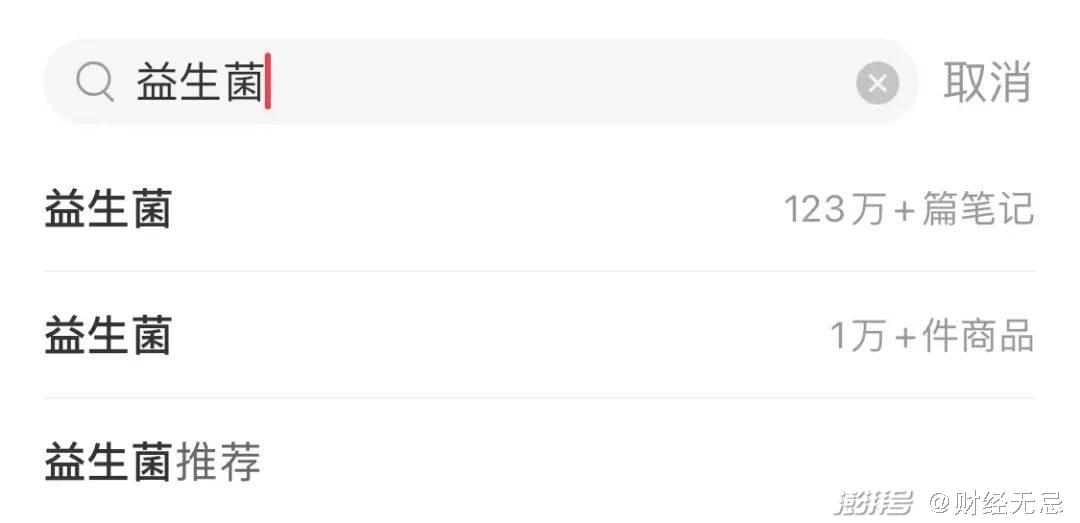The image size is (1080, 523).
Task: Click the @财经无忌 watermark text
Action: pos(994,502)
